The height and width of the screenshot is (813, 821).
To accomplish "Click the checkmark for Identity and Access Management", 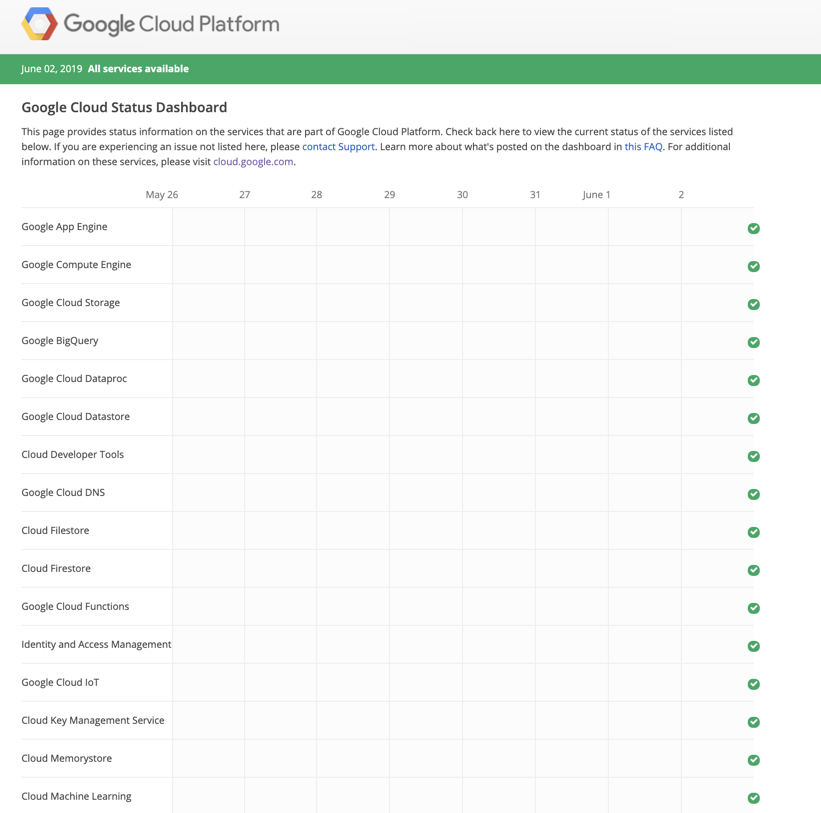I will click(753, 646).
